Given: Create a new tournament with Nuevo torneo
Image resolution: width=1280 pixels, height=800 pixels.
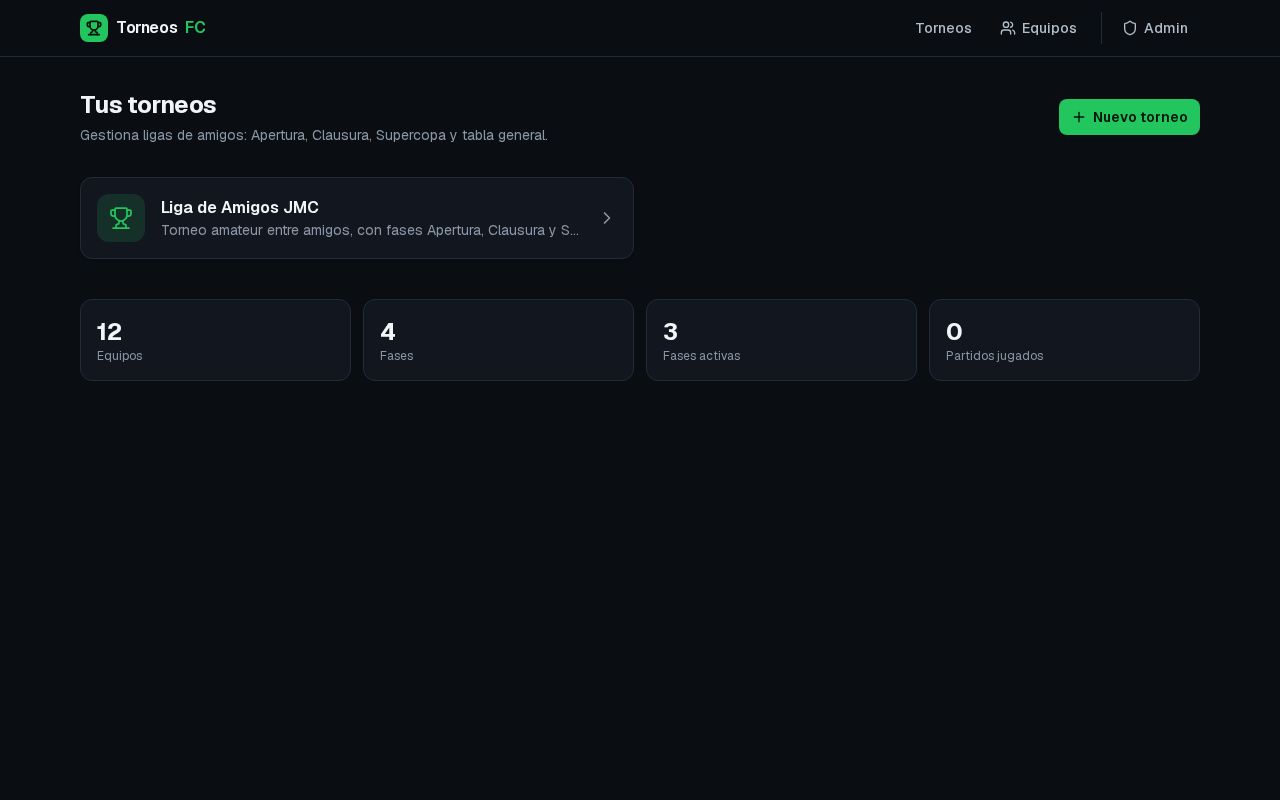Looking at the screenshot, I should (x=1129, y=117).
